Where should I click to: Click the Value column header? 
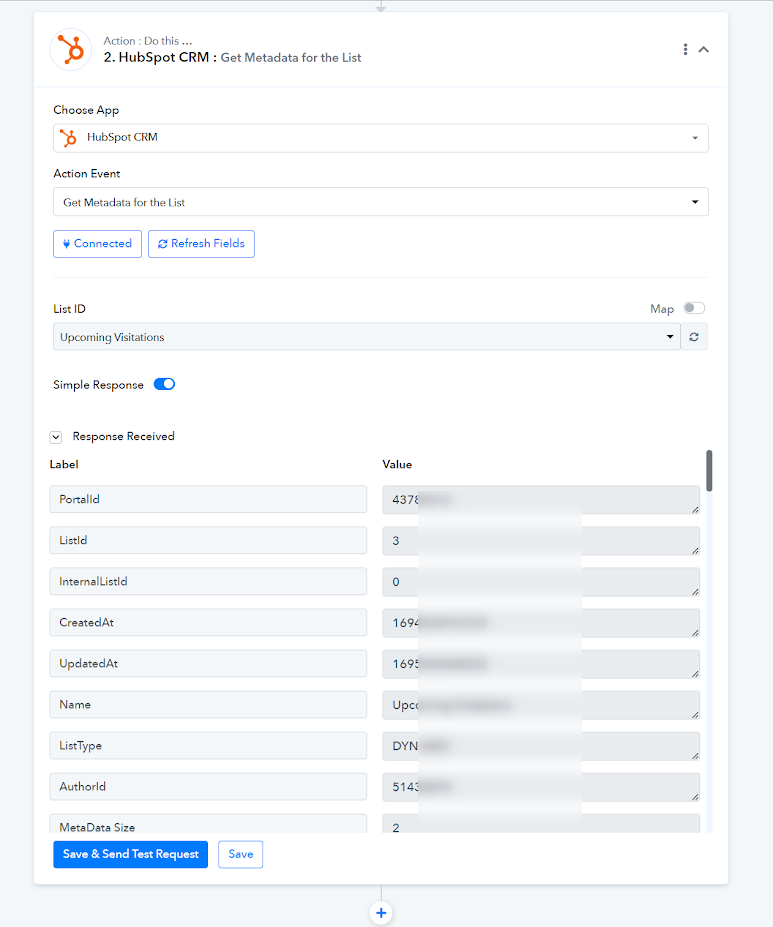pyautogui.click(x=397, y=465)
